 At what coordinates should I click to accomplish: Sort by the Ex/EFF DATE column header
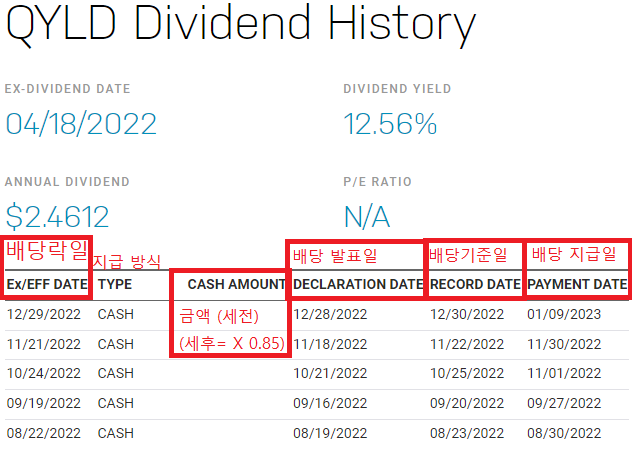(47, 284)
